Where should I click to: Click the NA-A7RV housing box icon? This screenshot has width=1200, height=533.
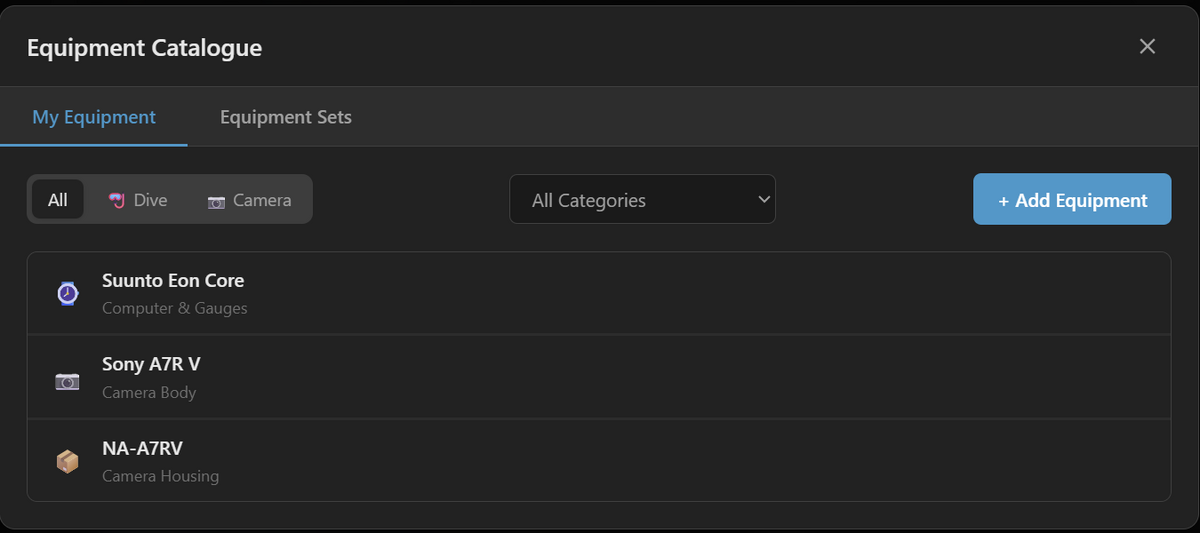(x=67, y=461)
